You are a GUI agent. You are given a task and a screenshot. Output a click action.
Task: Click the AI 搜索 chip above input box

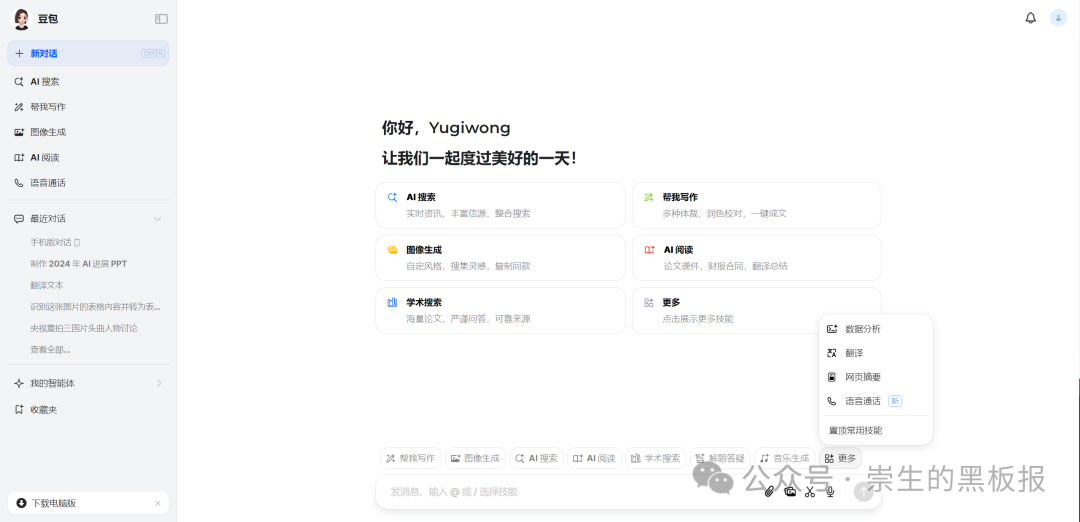click(x=537, y=458)
